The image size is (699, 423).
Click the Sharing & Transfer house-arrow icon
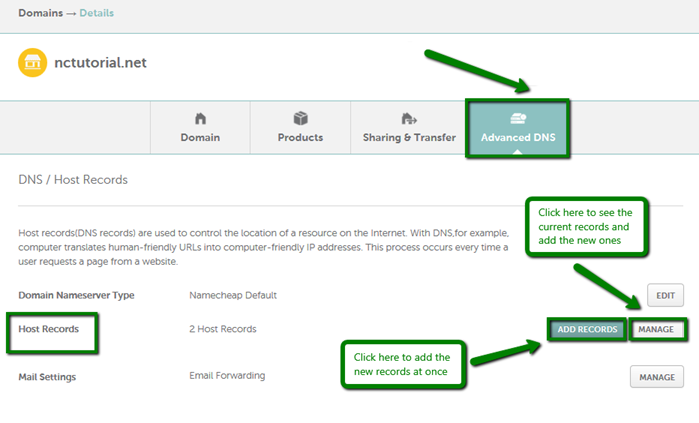(408, 118)
